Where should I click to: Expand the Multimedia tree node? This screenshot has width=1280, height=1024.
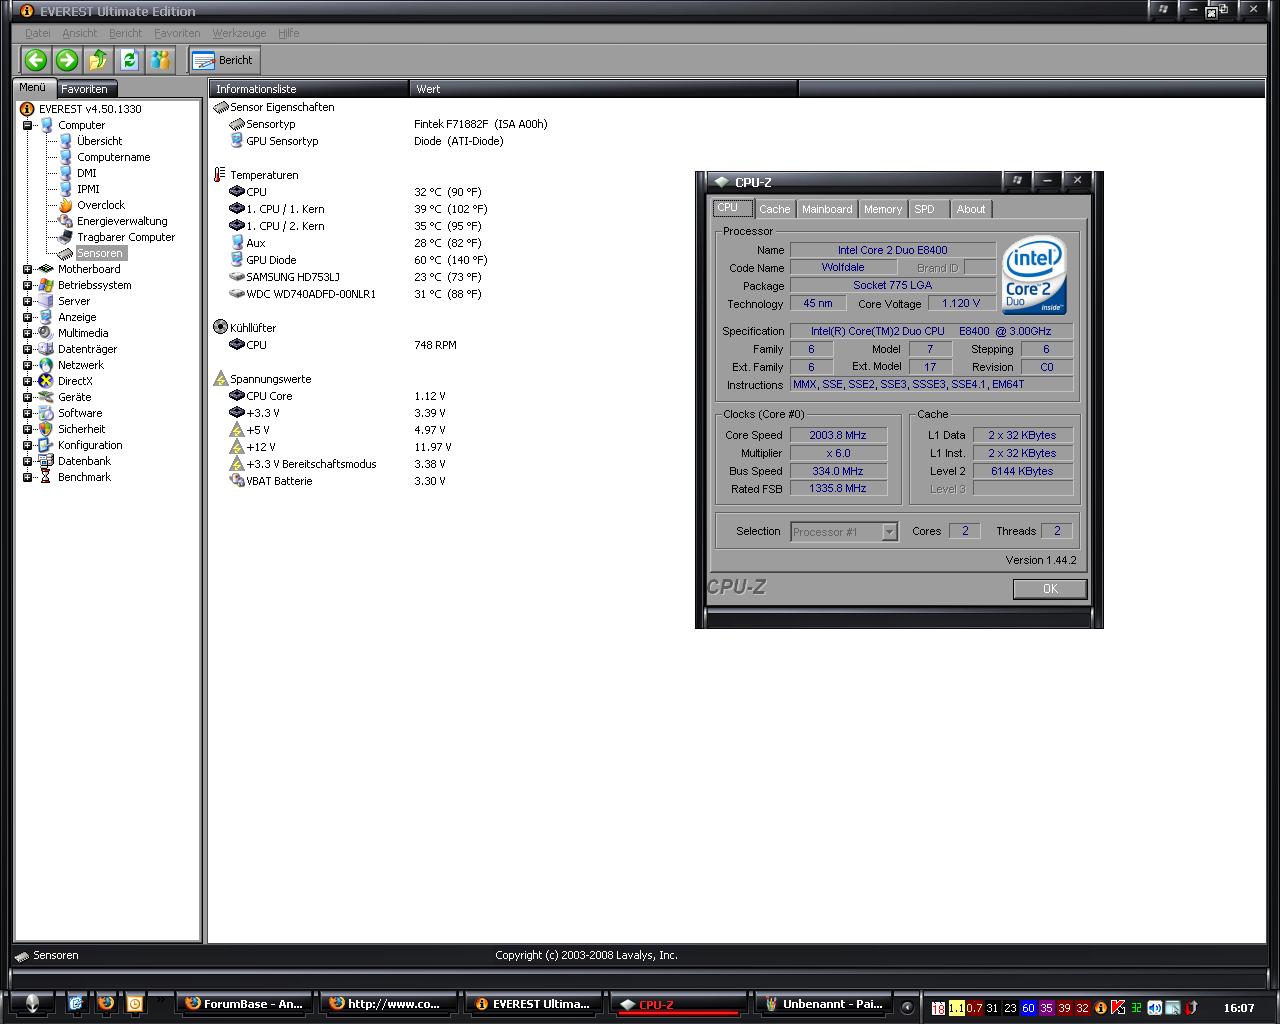tap(27, 333)
